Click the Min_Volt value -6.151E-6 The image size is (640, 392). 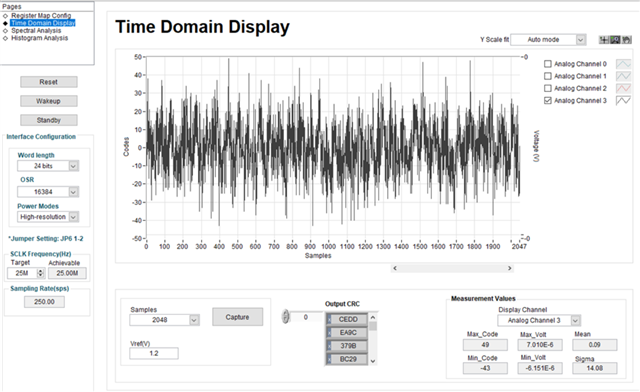tap(540, 368)
